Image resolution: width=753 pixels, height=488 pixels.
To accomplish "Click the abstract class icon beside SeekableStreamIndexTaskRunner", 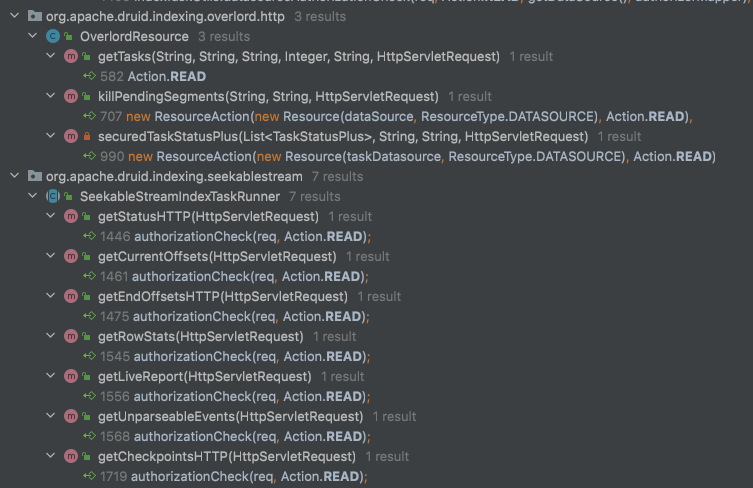I will 53,196.
